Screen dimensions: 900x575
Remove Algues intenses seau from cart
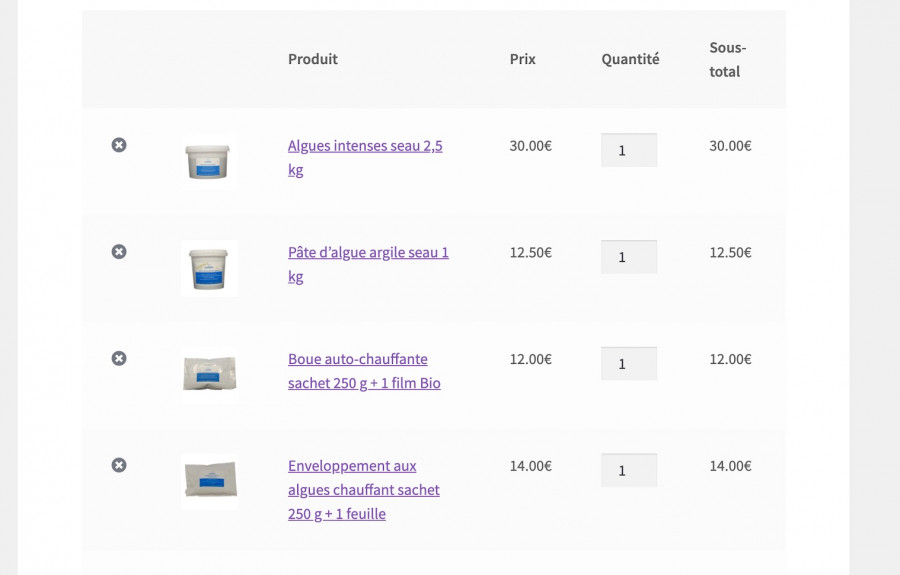119,145
